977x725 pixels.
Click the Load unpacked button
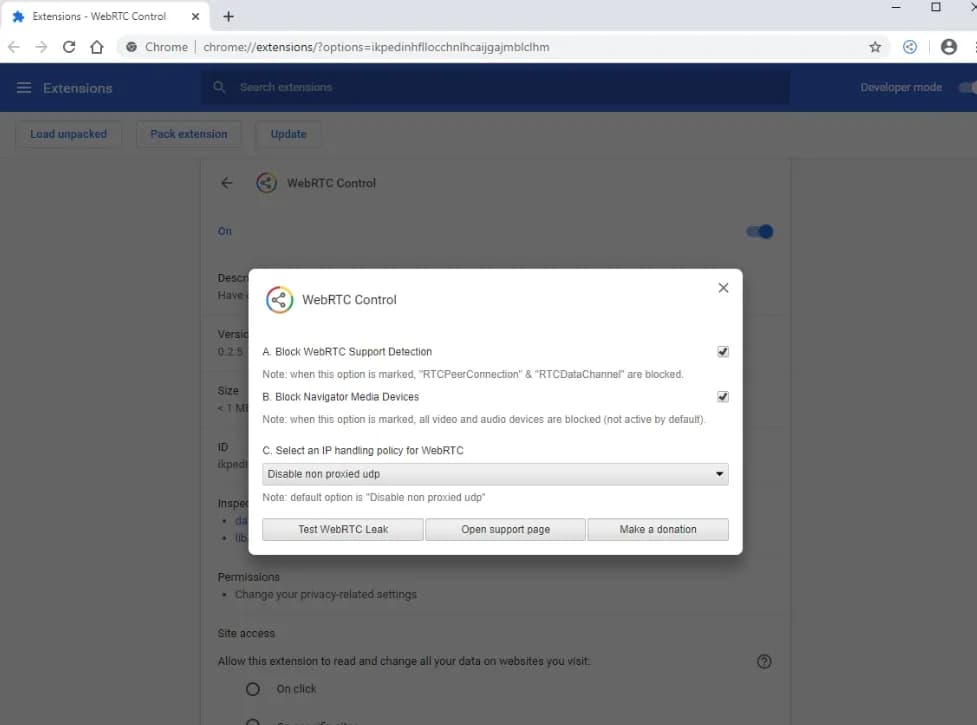(68, 133)
